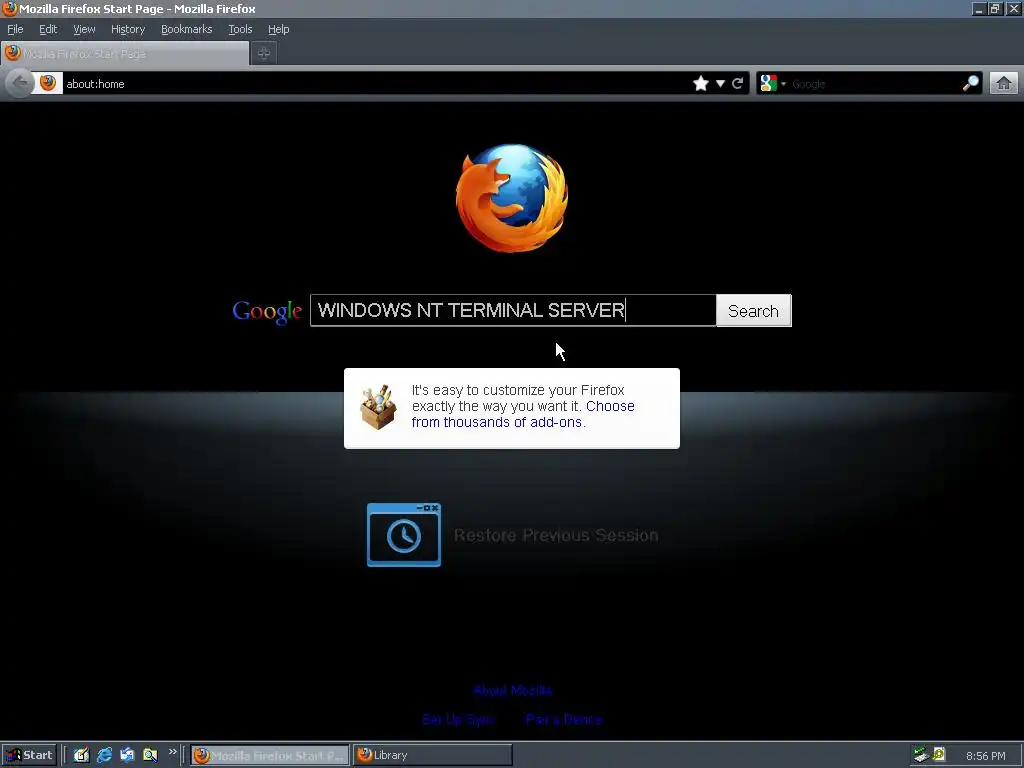Screen dimensions: 1024x768
Task: Open the Bookmarks menu
Action: click(x=187, y=29)
